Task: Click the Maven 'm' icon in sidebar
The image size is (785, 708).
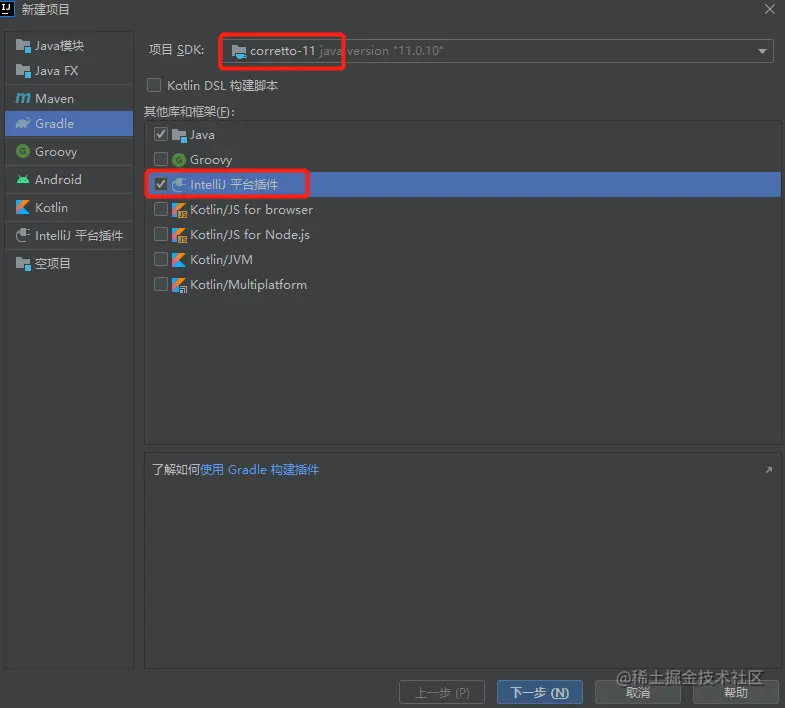Action: tap(23, 98)
